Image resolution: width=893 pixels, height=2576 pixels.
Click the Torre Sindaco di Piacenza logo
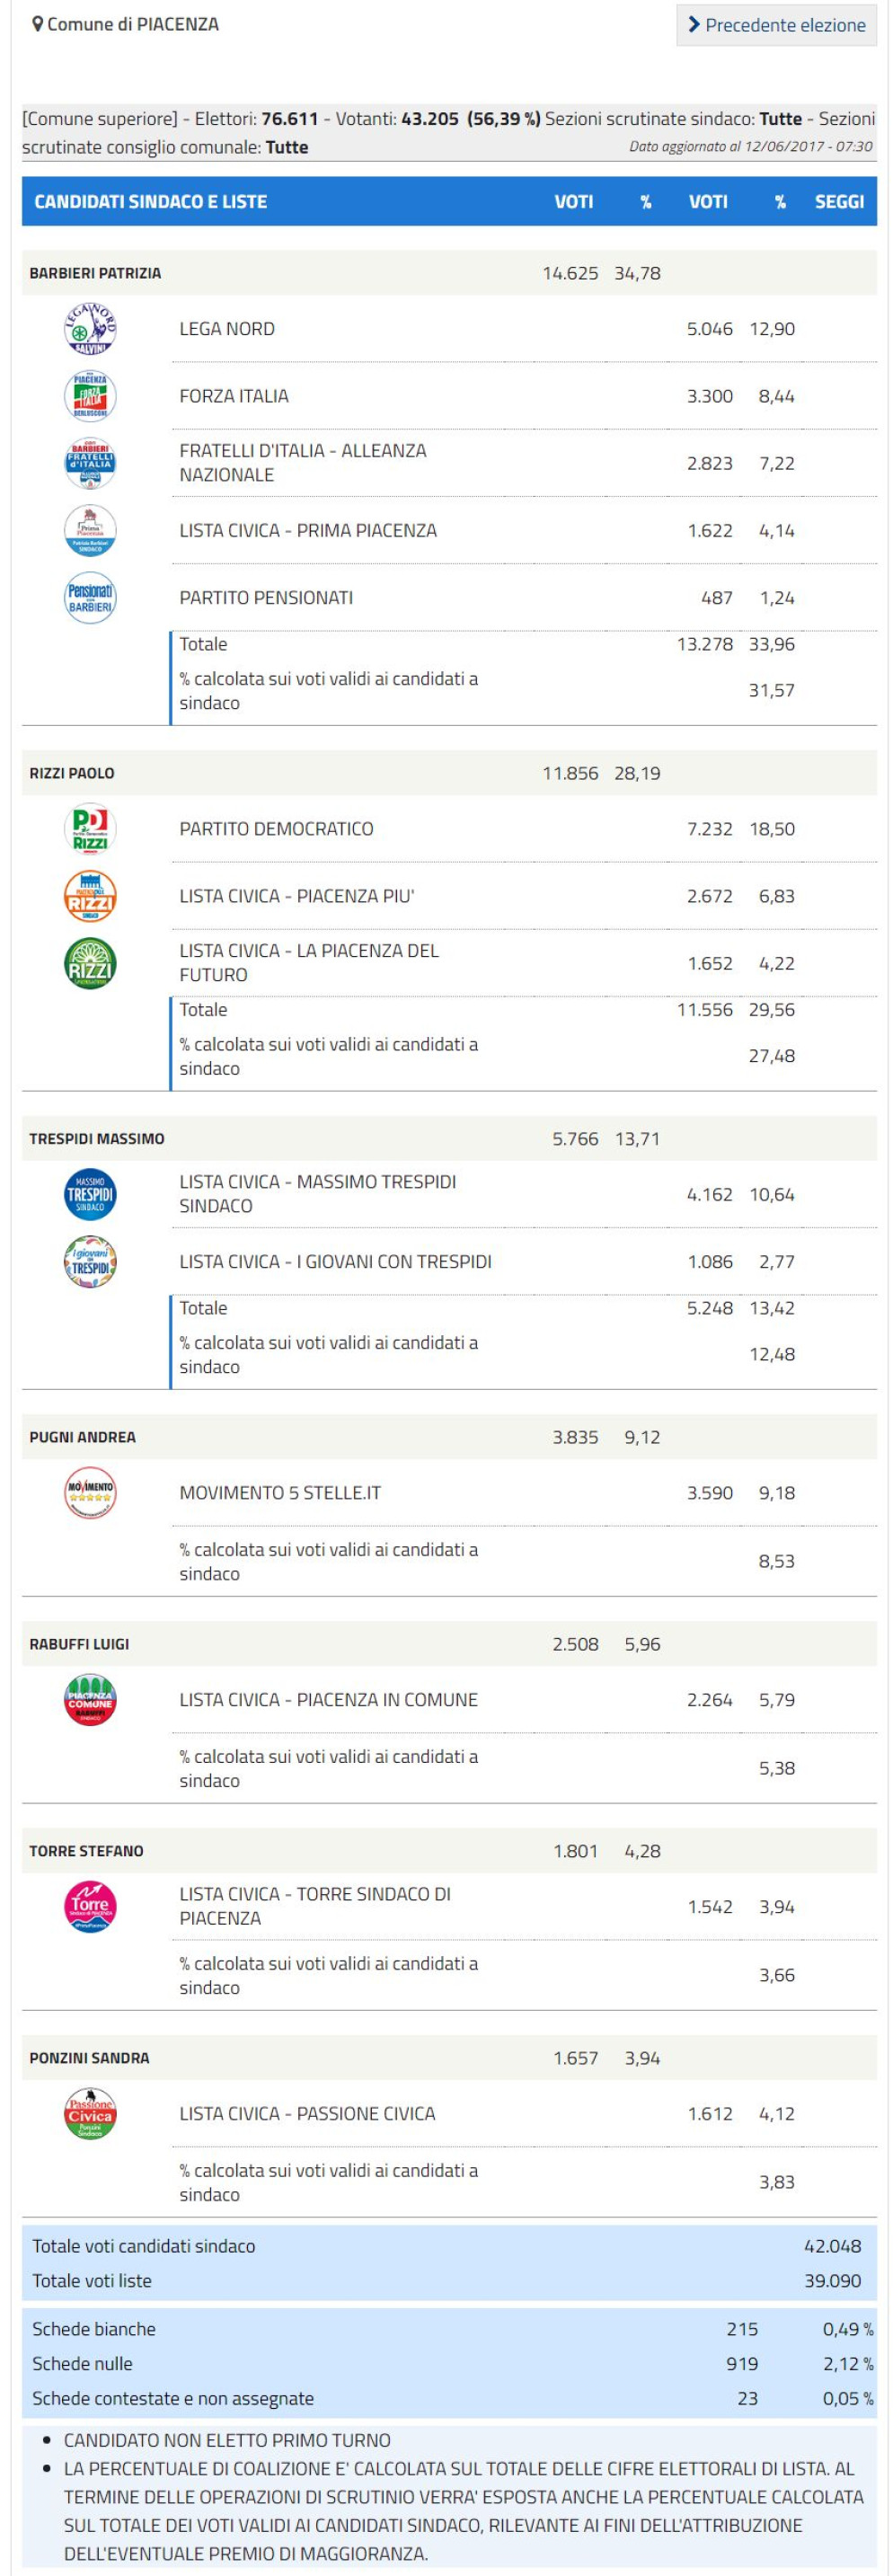(90, 1907)
